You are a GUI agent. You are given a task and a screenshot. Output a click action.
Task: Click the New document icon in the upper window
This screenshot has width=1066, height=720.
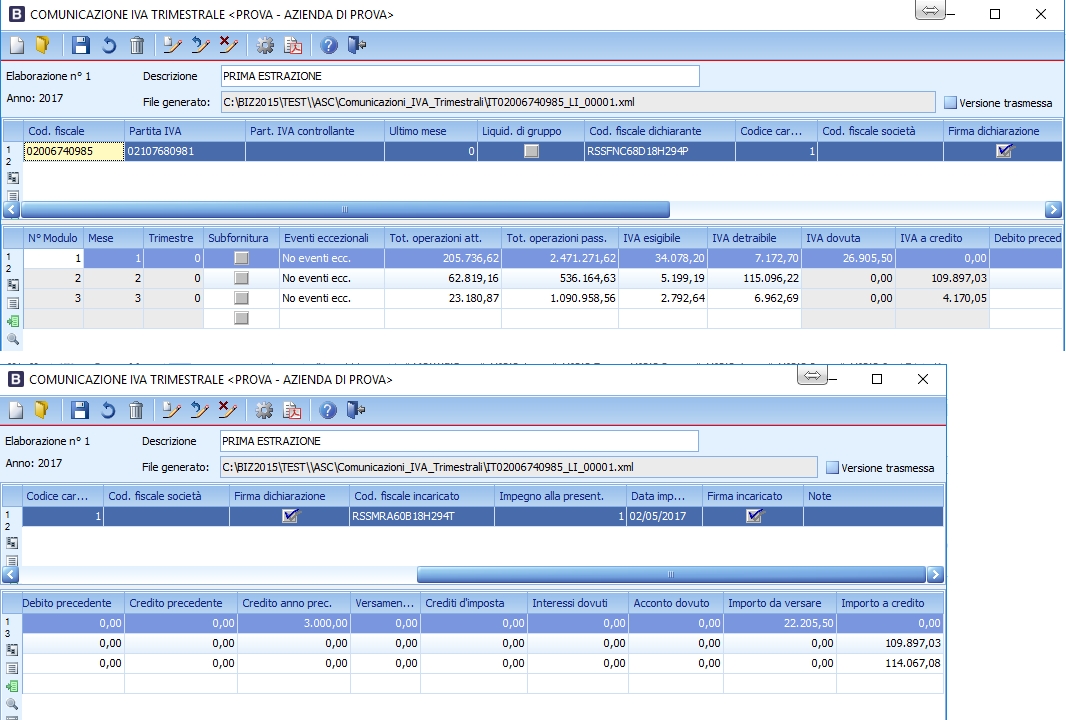(16, 45)
